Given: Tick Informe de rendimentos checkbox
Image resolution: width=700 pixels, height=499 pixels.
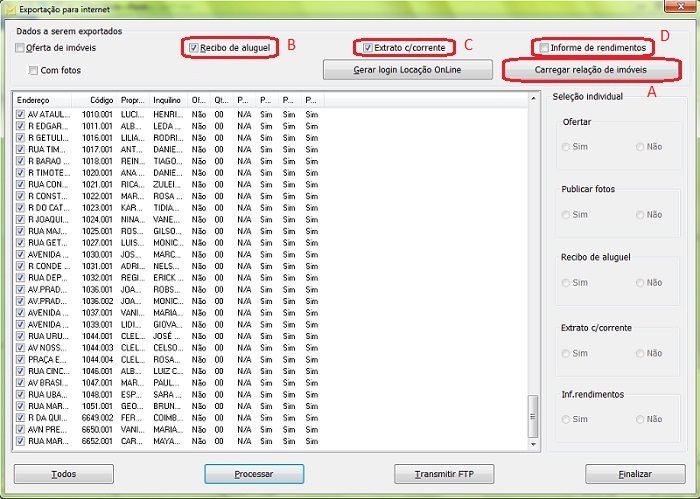Looking at the screenshot, I should point(544,47).
